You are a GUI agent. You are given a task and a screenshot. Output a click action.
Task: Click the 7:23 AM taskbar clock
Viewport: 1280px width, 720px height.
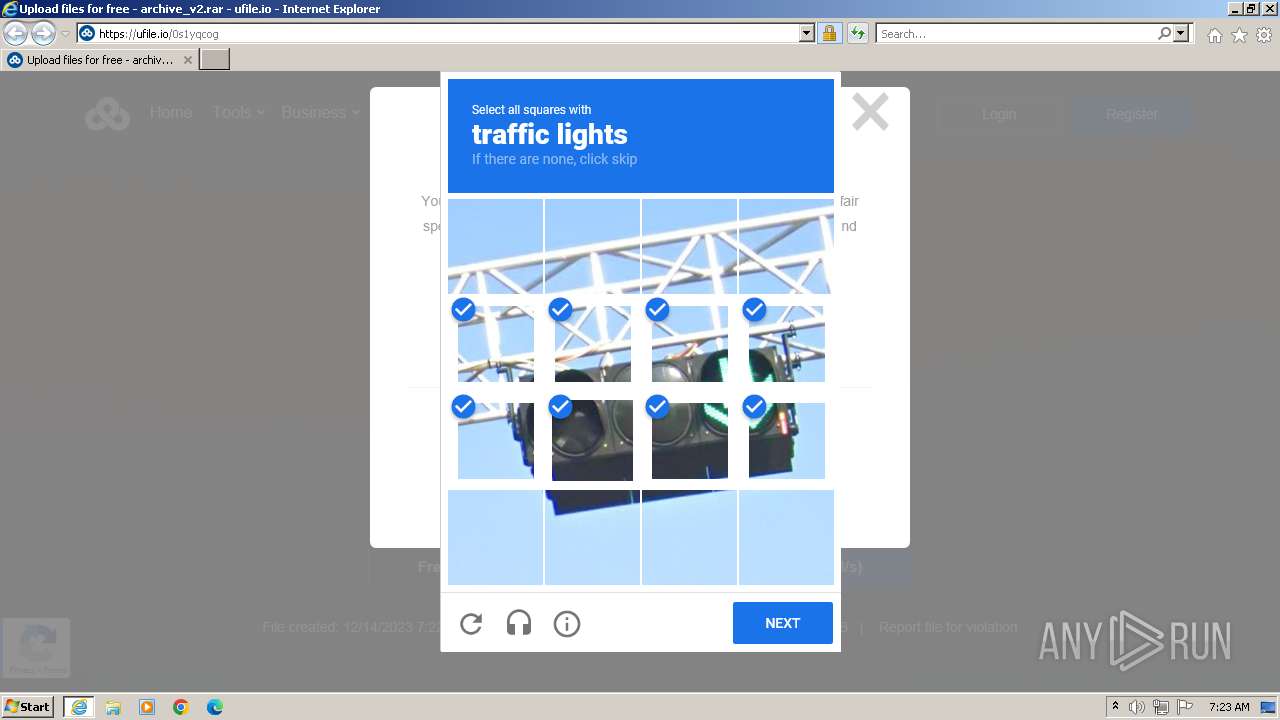tap(1229, 707)
